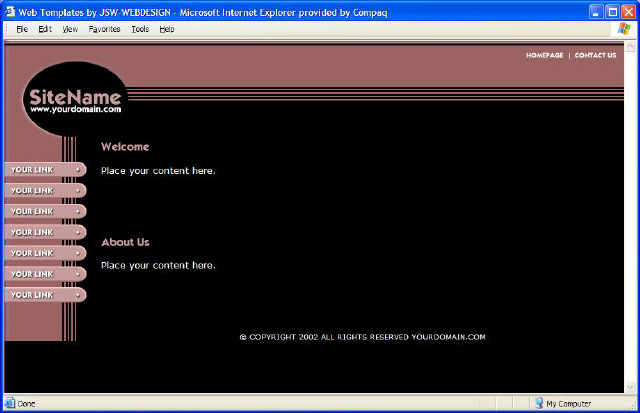Open the File menu
The image size is (640, 413).
pos(22,30)
